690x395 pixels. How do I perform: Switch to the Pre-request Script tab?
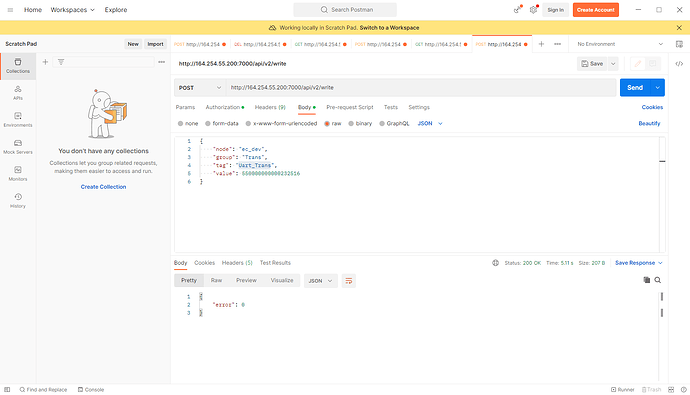[350, 107]
